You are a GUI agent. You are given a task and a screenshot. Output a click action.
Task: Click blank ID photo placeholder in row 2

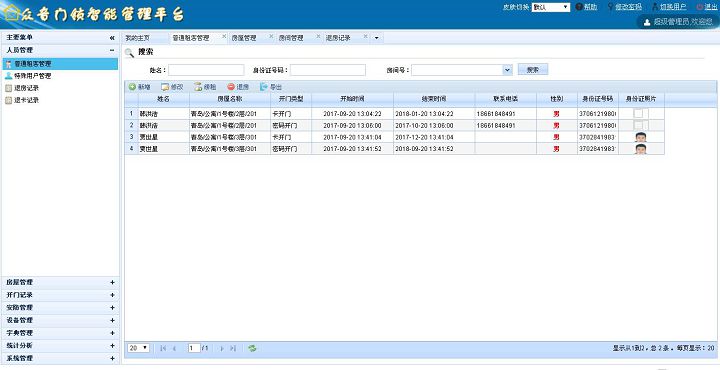tap(641, 125)
